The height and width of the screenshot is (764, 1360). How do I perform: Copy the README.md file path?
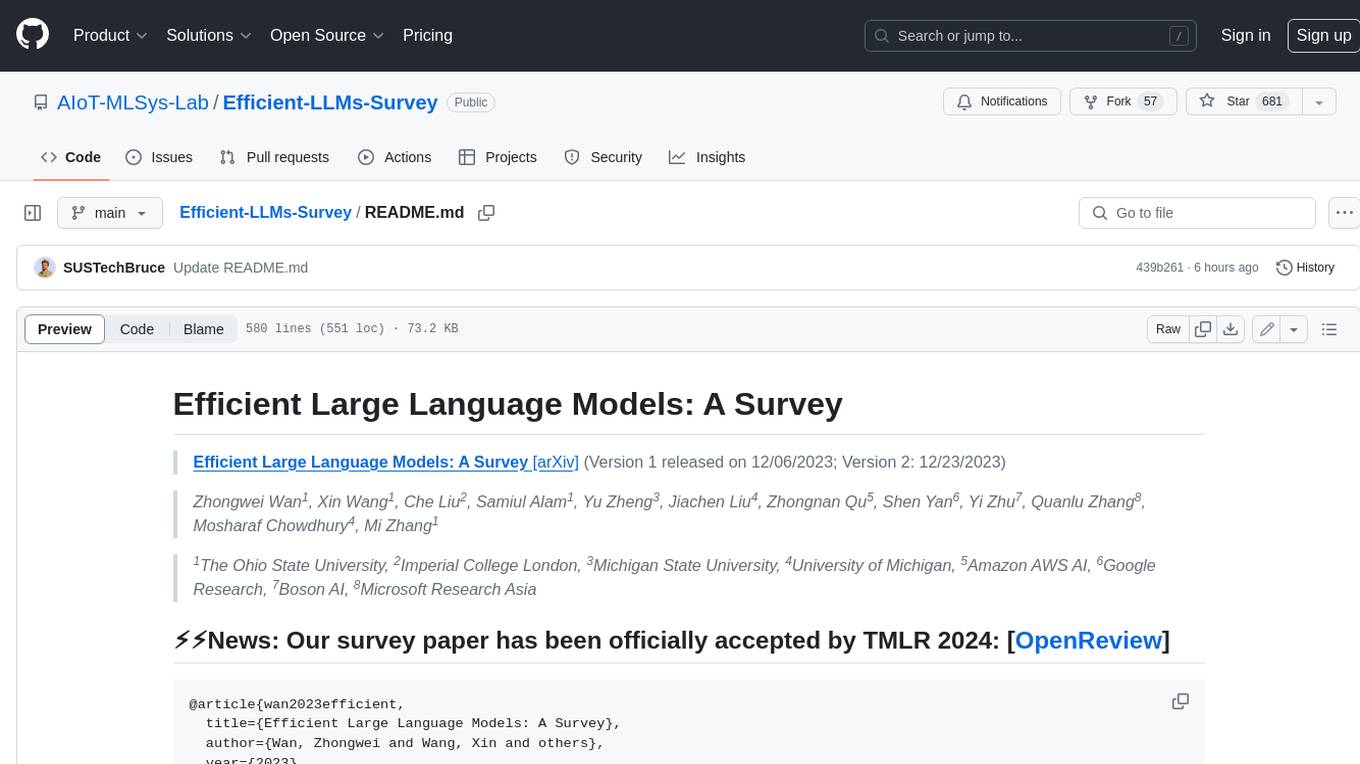(487, 213)
